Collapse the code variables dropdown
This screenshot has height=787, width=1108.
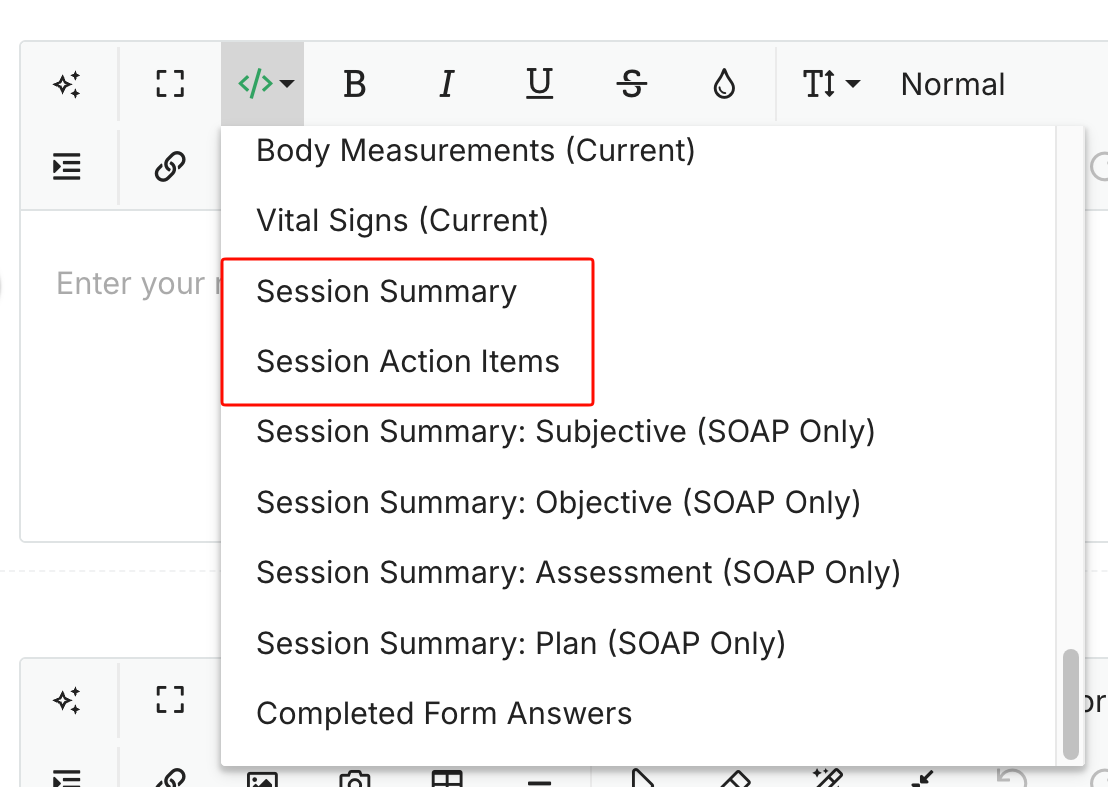263,84
